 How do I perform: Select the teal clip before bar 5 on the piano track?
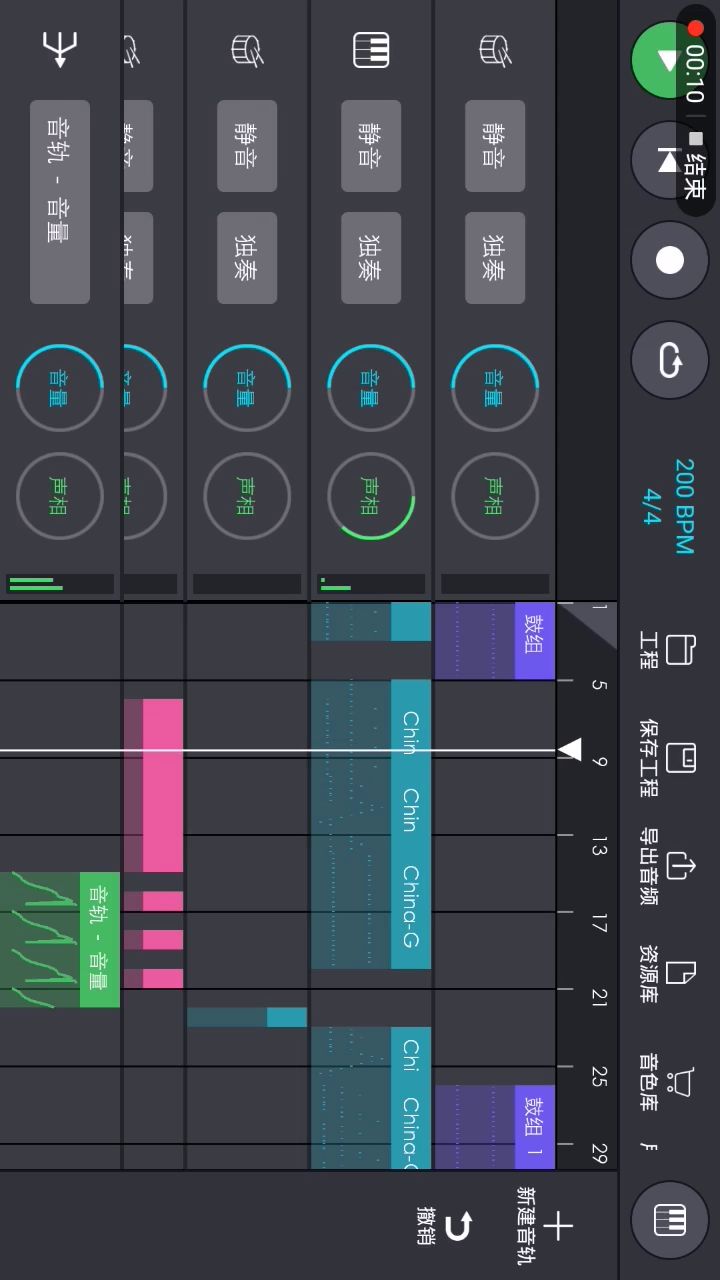coord(371,621)
